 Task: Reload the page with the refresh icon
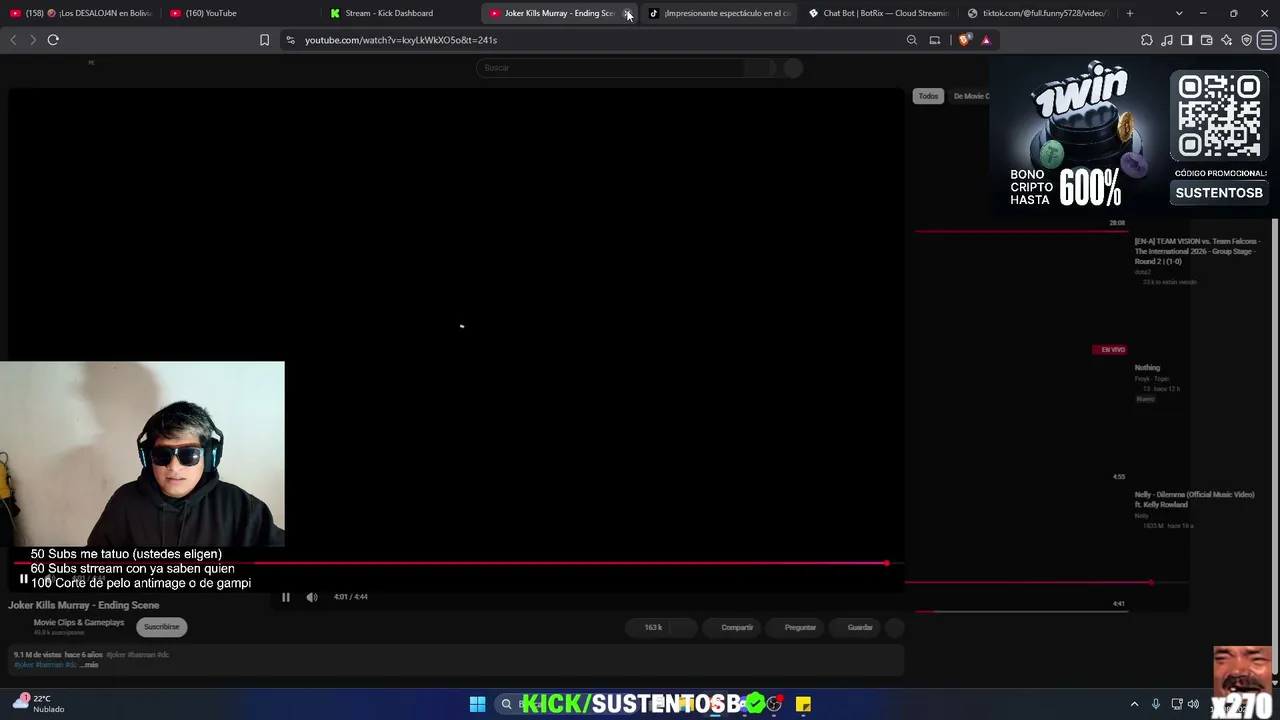(53, 40)
